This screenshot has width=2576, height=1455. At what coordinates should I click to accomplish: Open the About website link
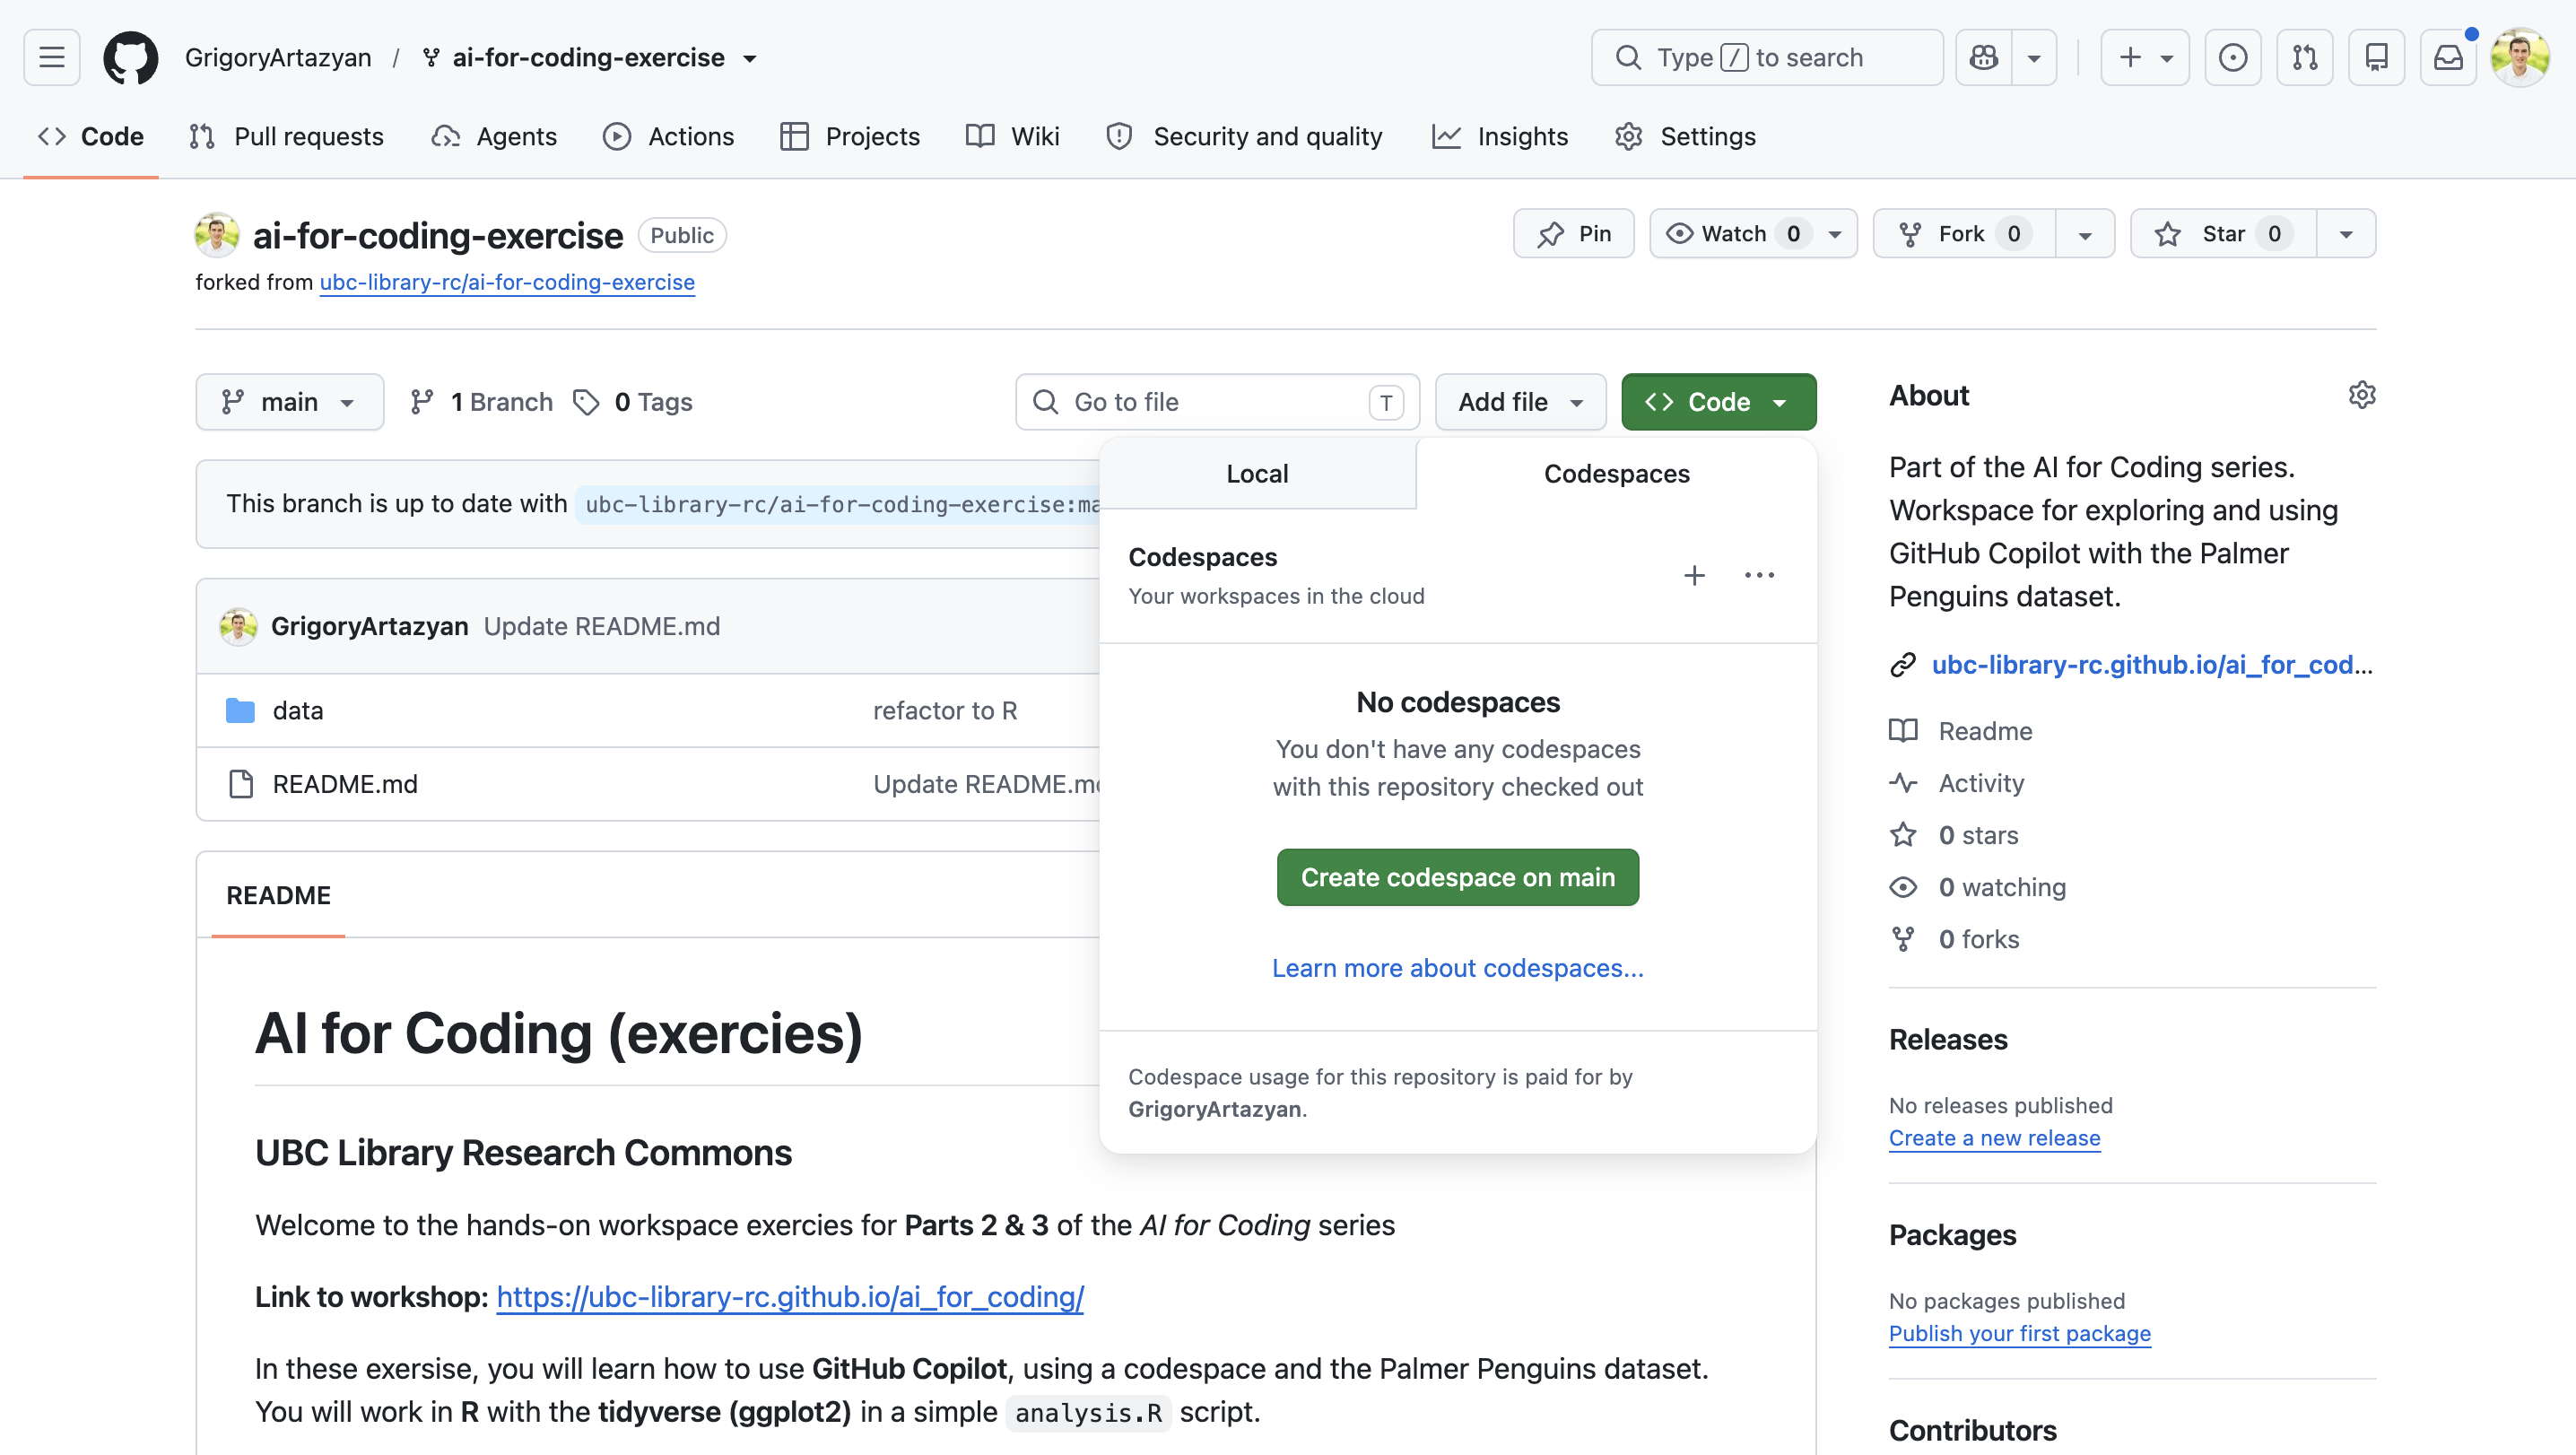click(x=2152, y=665)
